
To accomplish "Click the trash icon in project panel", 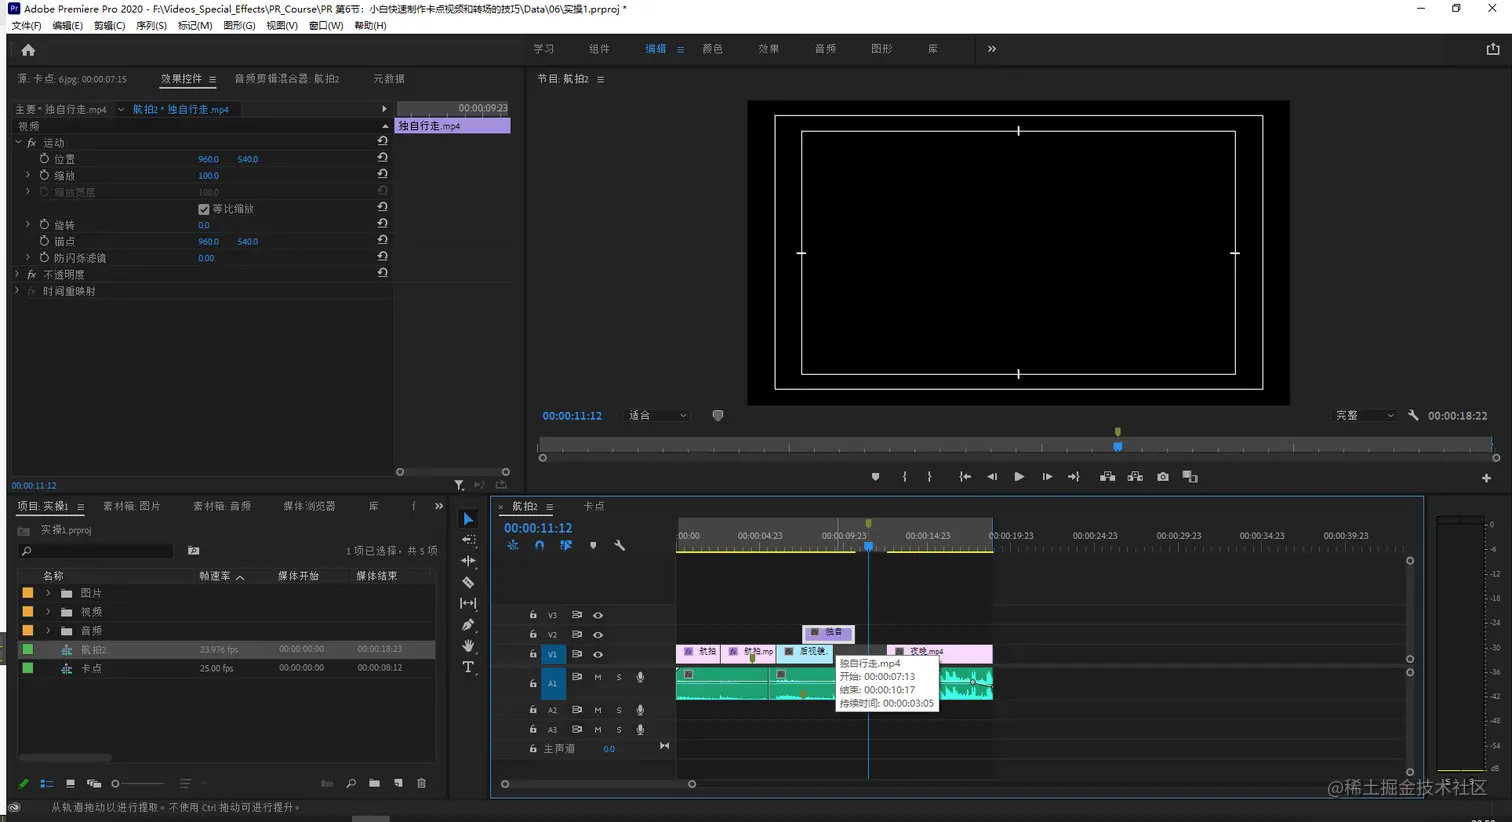I will point(421,783).
